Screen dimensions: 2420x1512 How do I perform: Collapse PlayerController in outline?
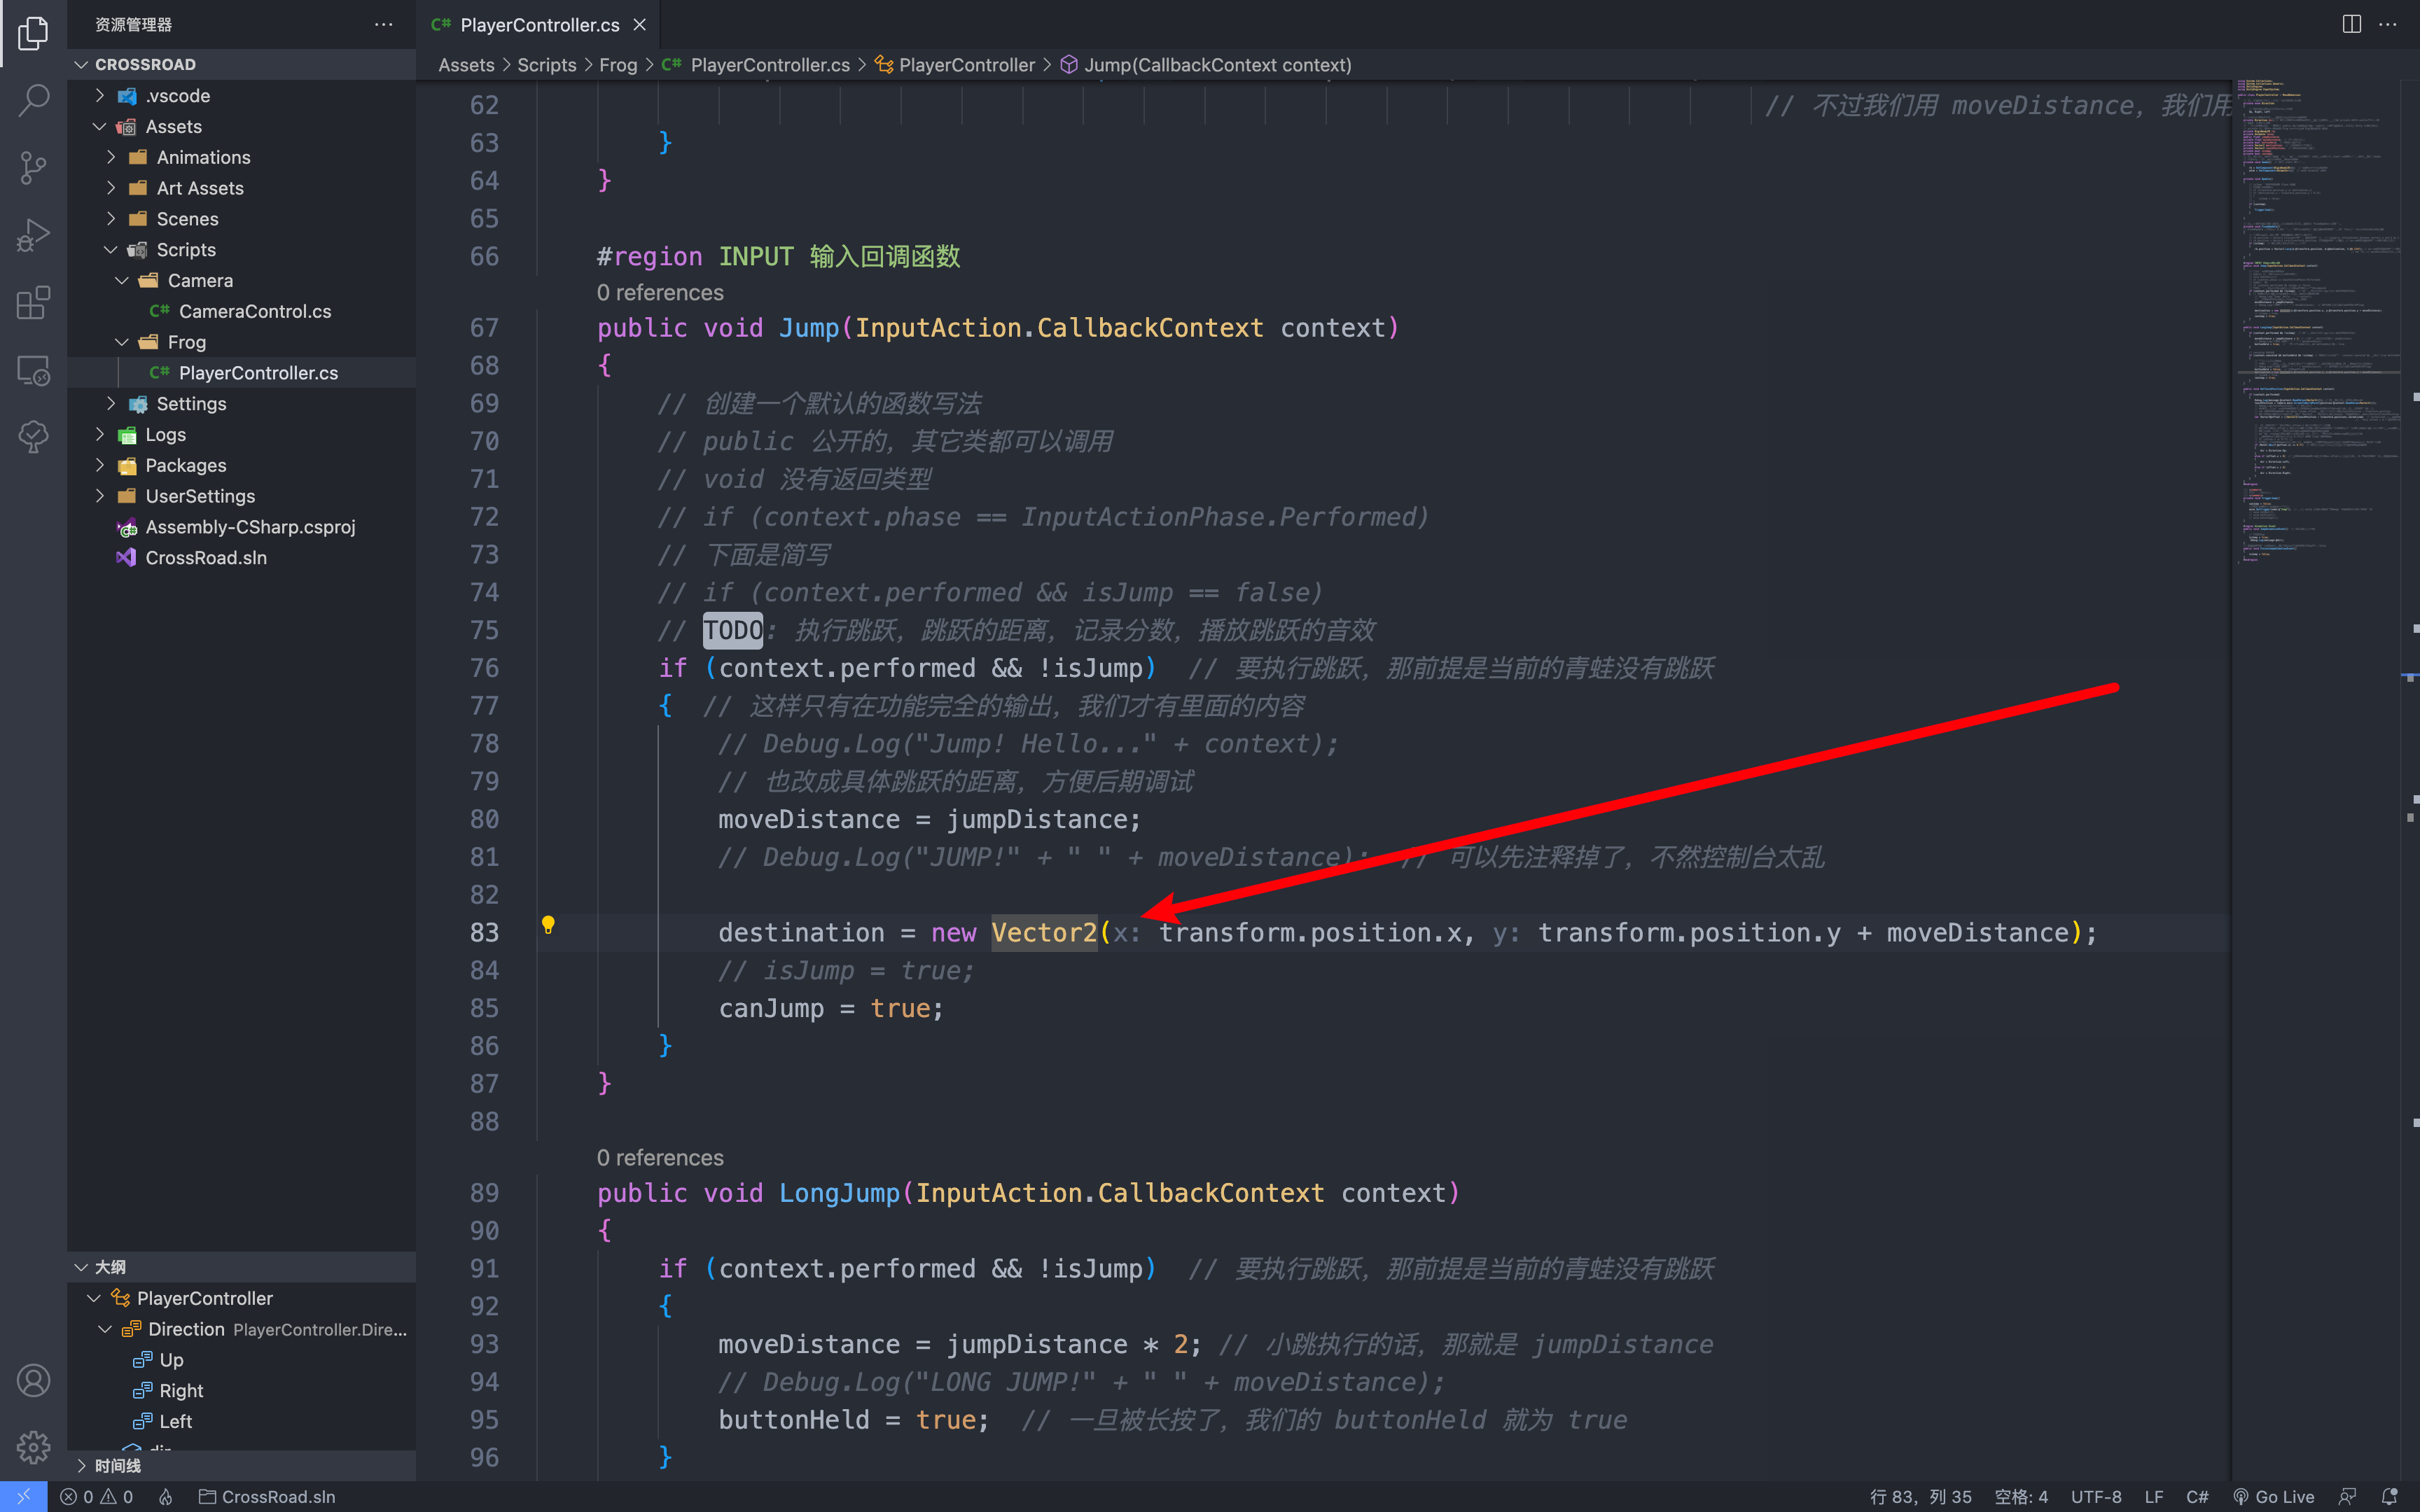(93, 1298)
